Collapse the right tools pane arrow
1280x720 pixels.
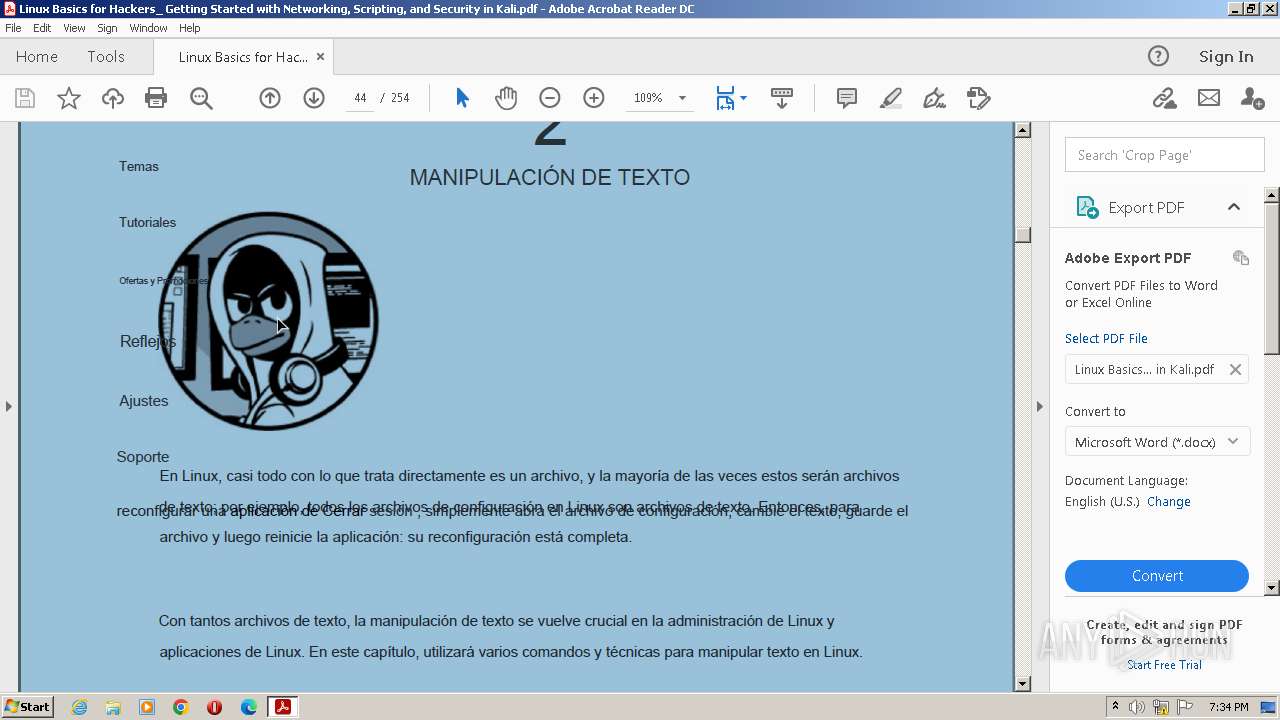pyautogui.click(x=1039, y=406)
